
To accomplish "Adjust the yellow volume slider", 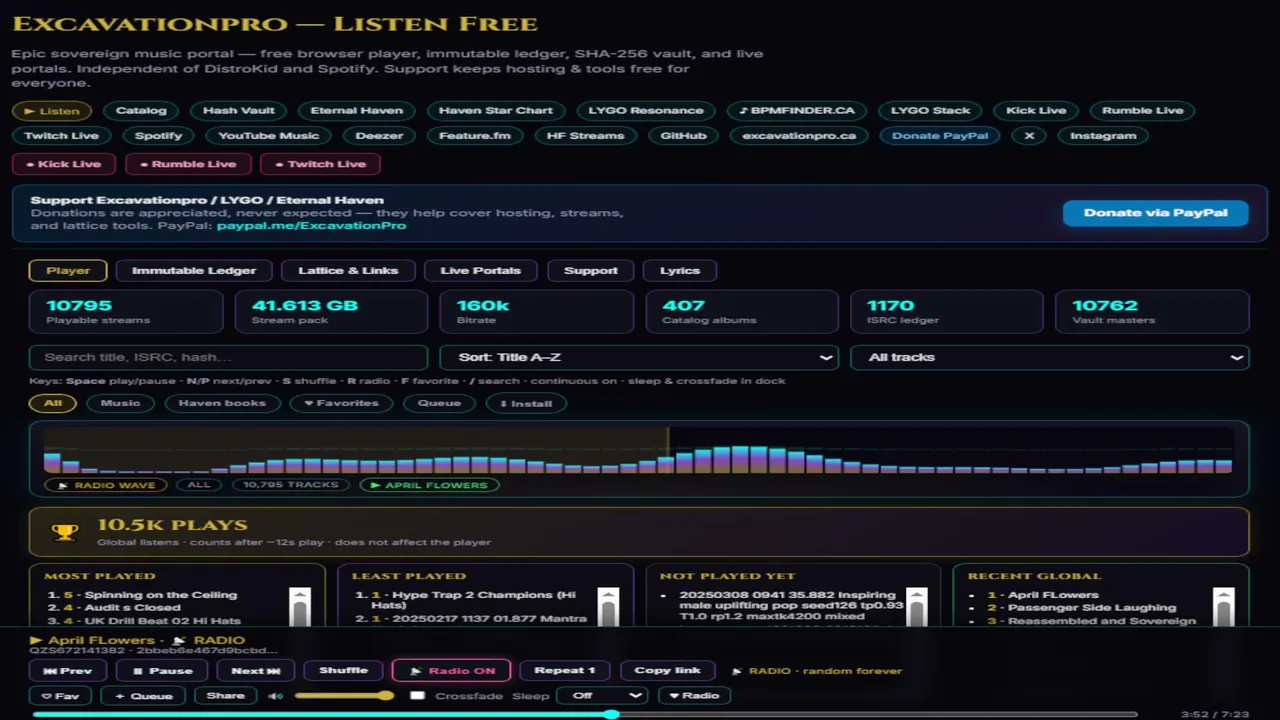I will click(x=344, y=696).
